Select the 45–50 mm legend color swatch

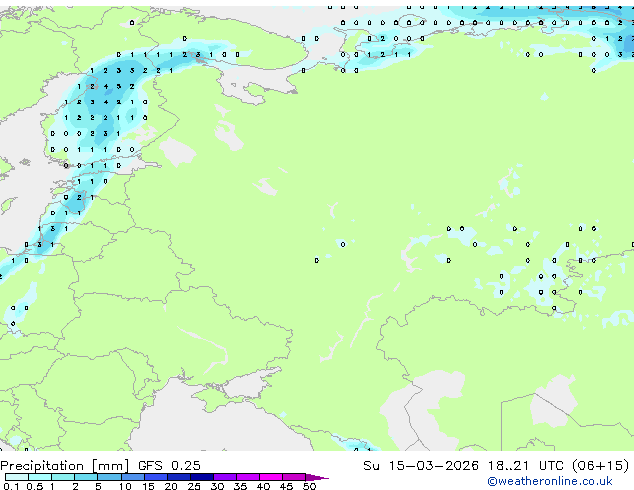tap(294, 477)
